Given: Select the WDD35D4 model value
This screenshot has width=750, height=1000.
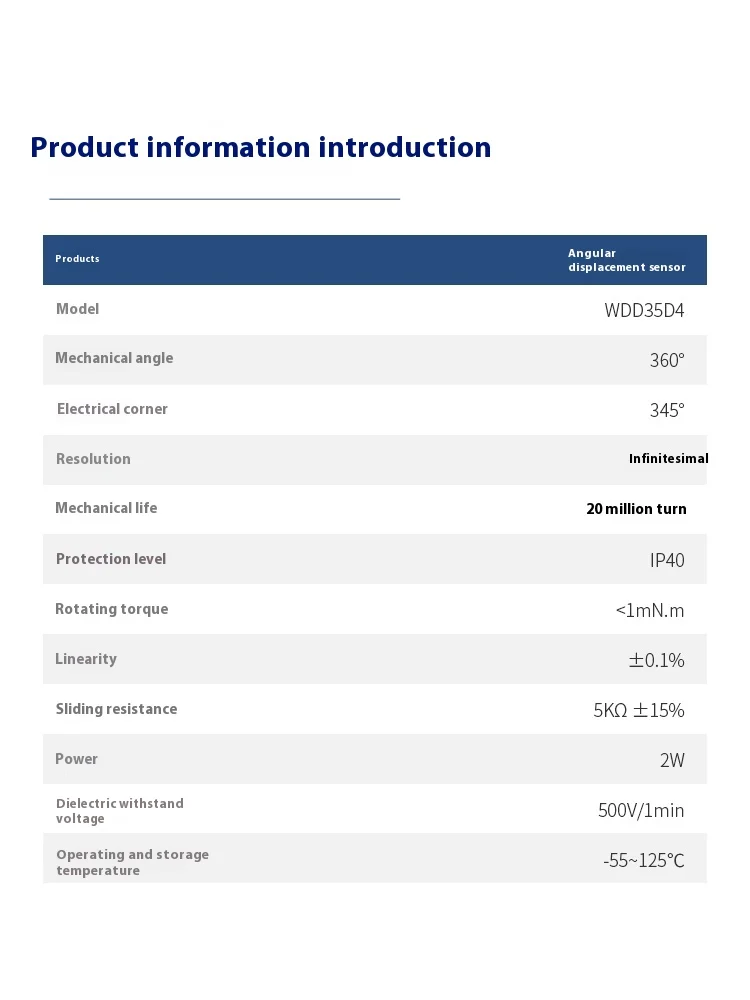Looking at the screenshot, I should [x=644, y=310].
